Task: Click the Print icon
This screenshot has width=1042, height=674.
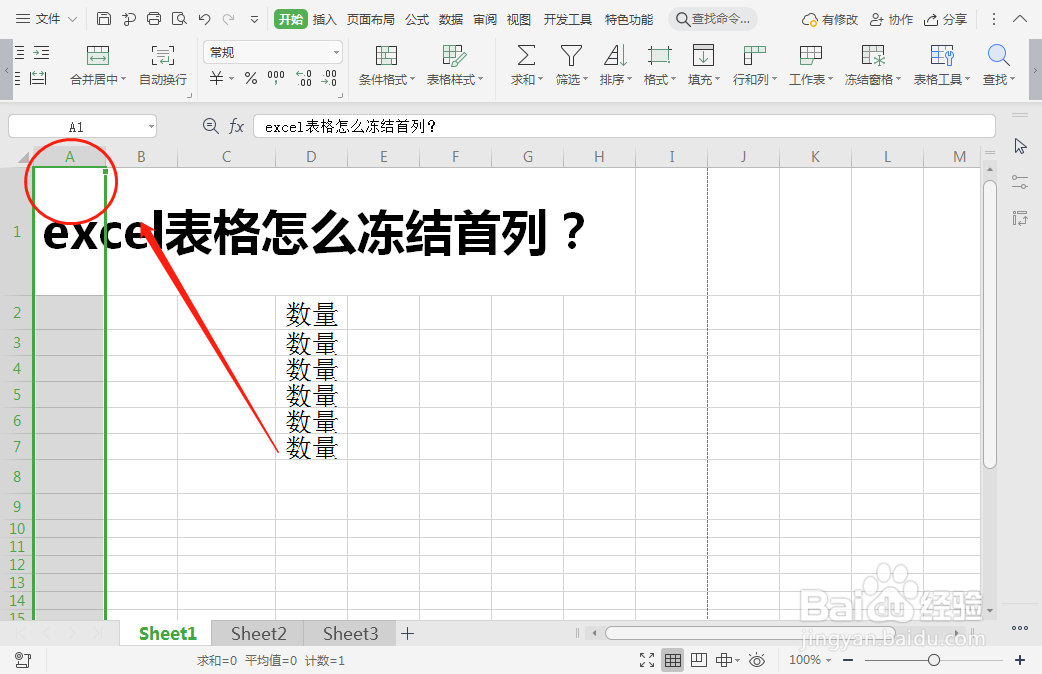Action: pyautogui.click(x=154, y=19)
